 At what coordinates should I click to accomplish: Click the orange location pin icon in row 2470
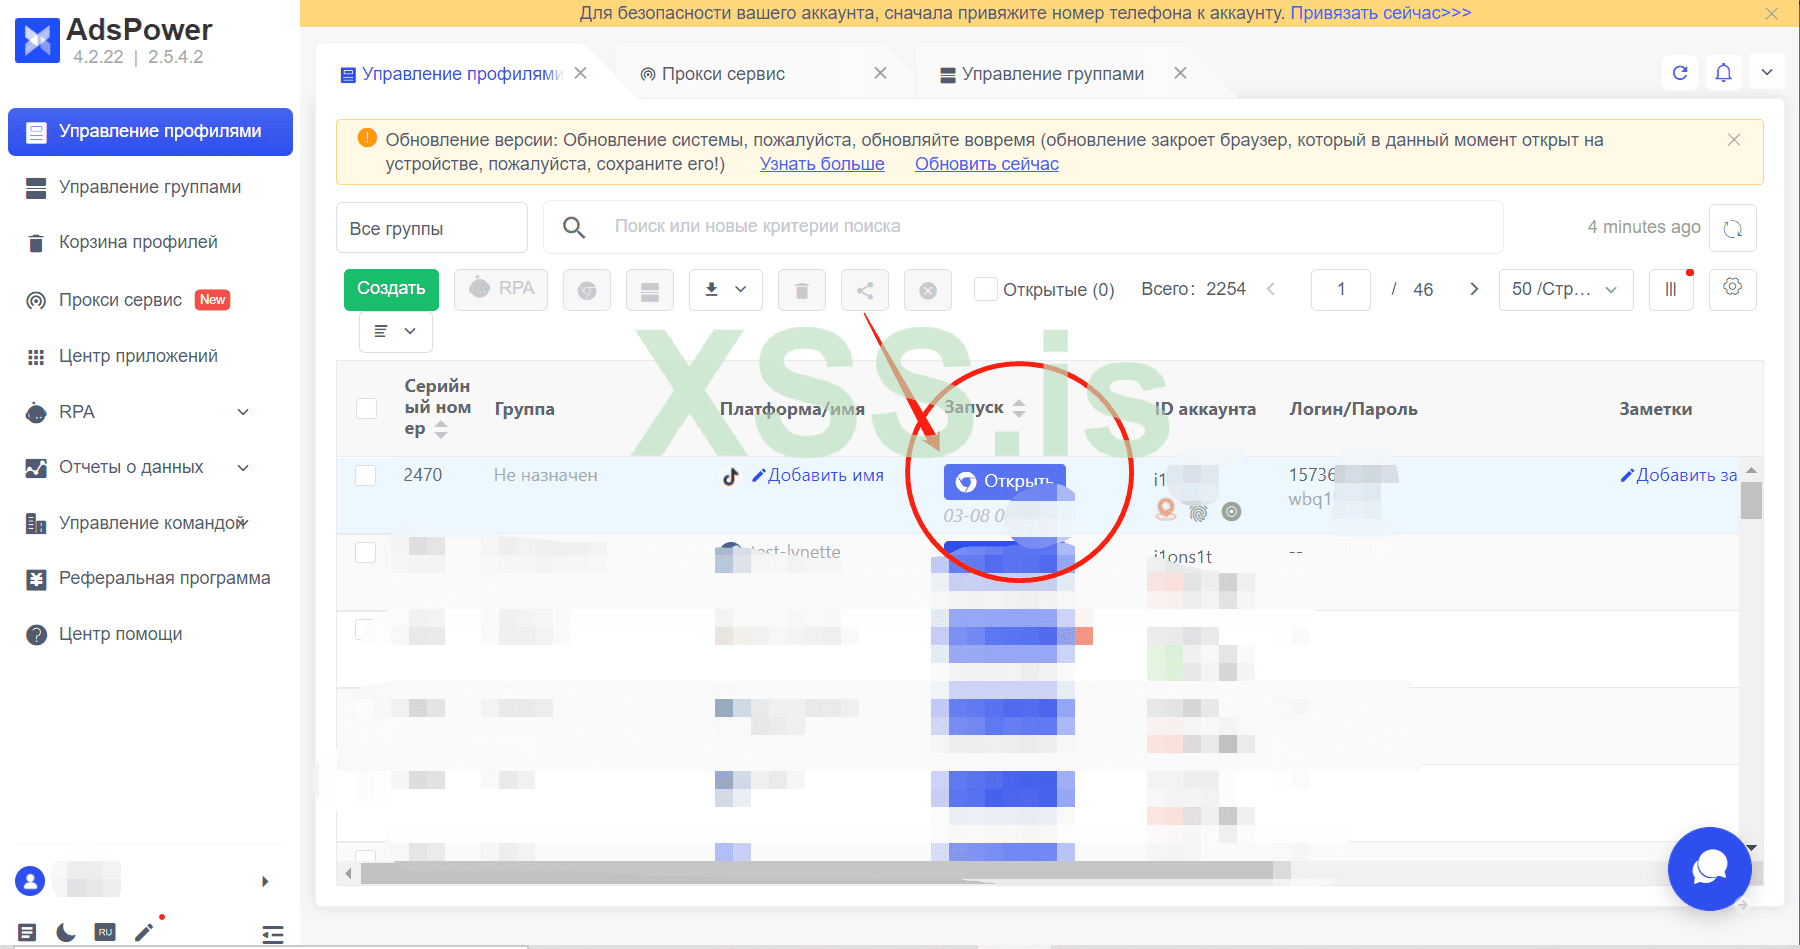pyautogui.click(x=1166, y=510)
